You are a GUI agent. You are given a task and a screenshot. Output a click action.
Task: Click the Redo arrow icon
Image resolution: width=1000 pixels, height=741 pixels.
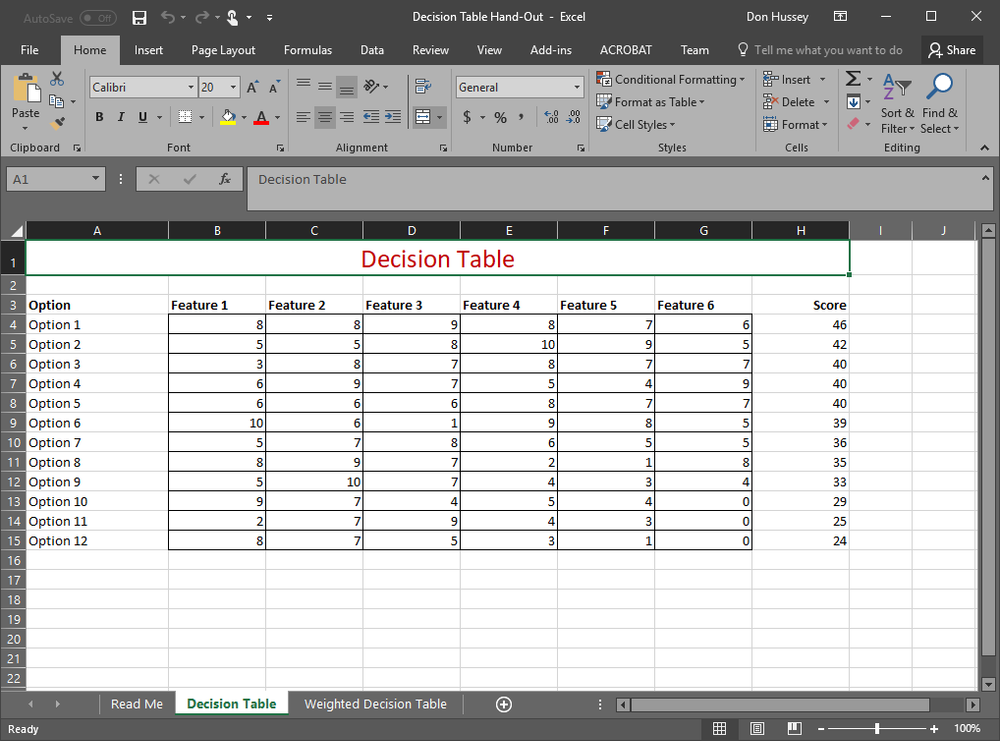[202, 17]
